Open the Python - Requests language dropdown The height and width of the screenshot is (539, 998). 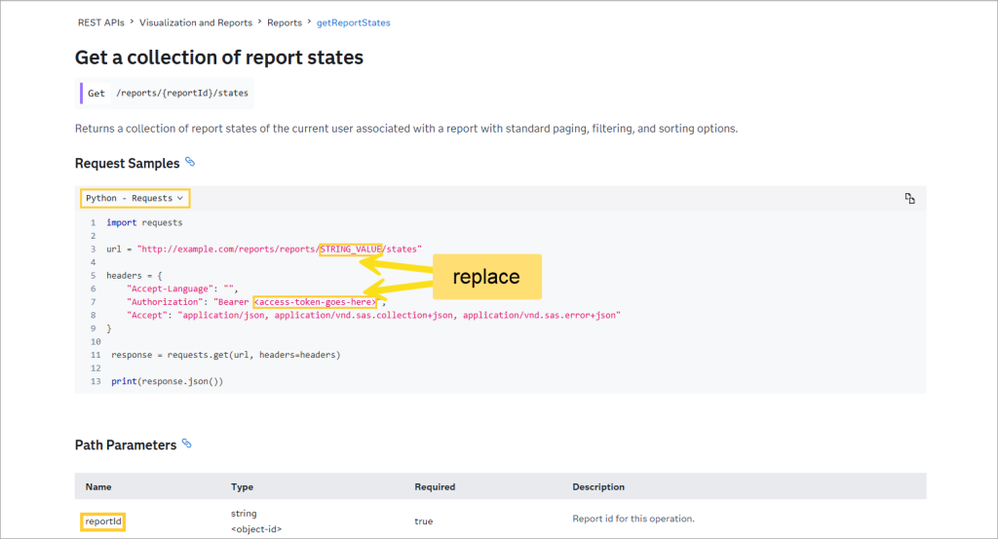(x=134, y=198)
